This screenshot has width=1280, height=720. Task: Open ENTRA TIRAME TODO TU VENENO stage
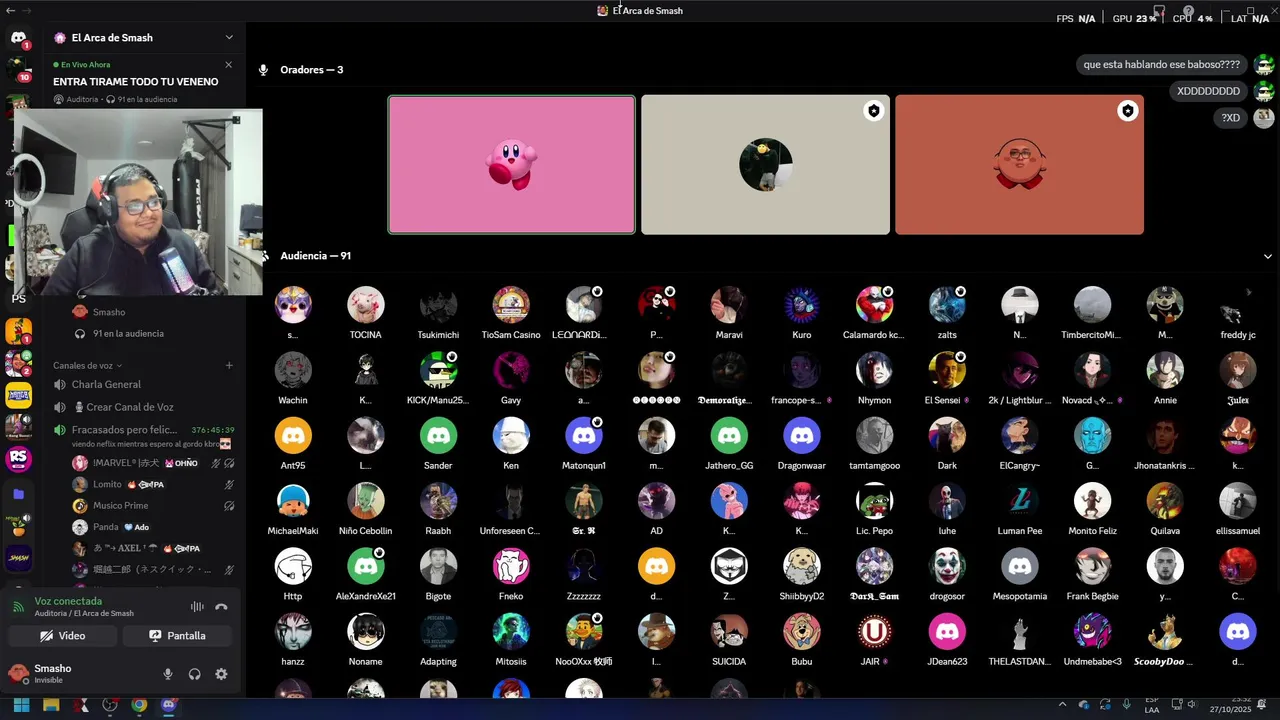(x=135, y=82)
